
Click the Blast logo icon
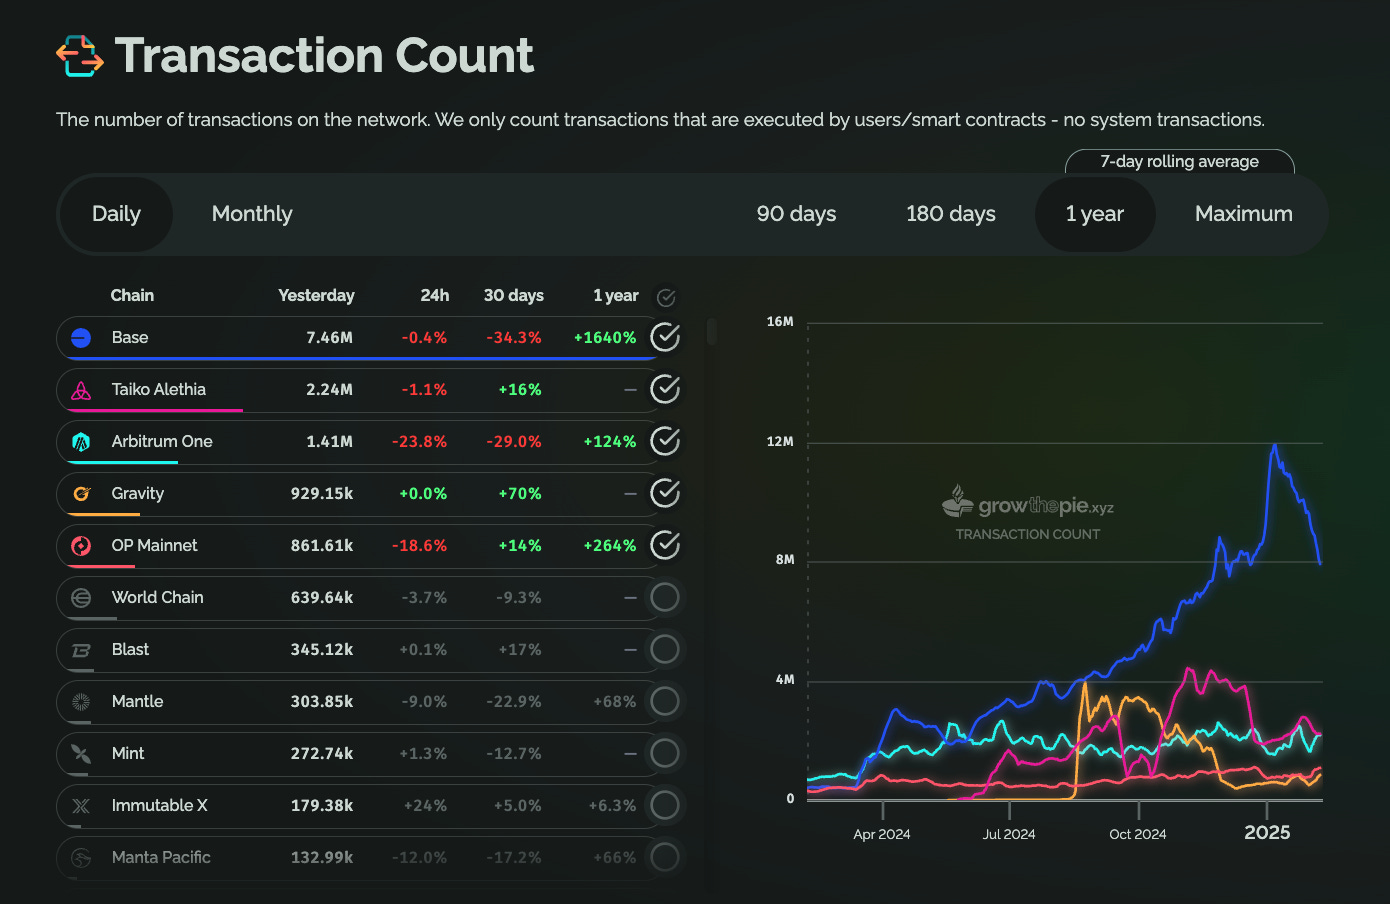81,650
